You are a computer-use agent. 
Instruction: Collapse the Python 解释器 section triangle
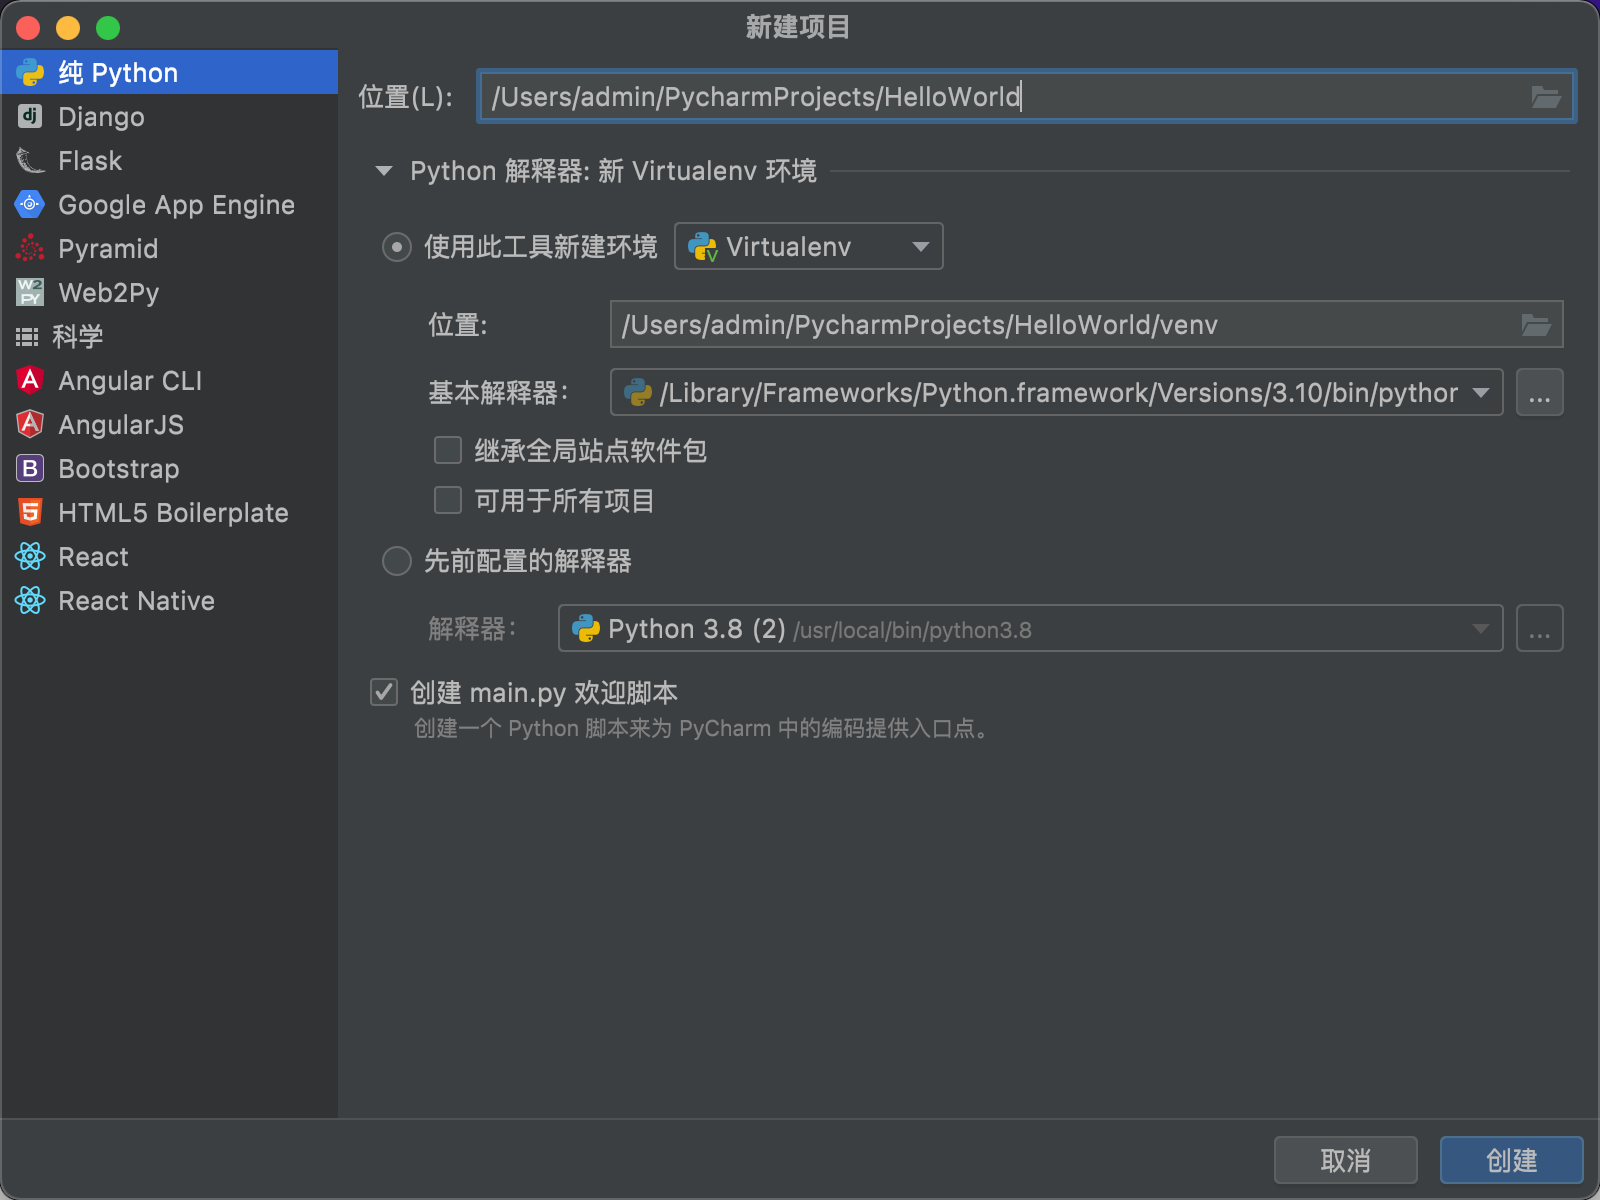[384, 171]
